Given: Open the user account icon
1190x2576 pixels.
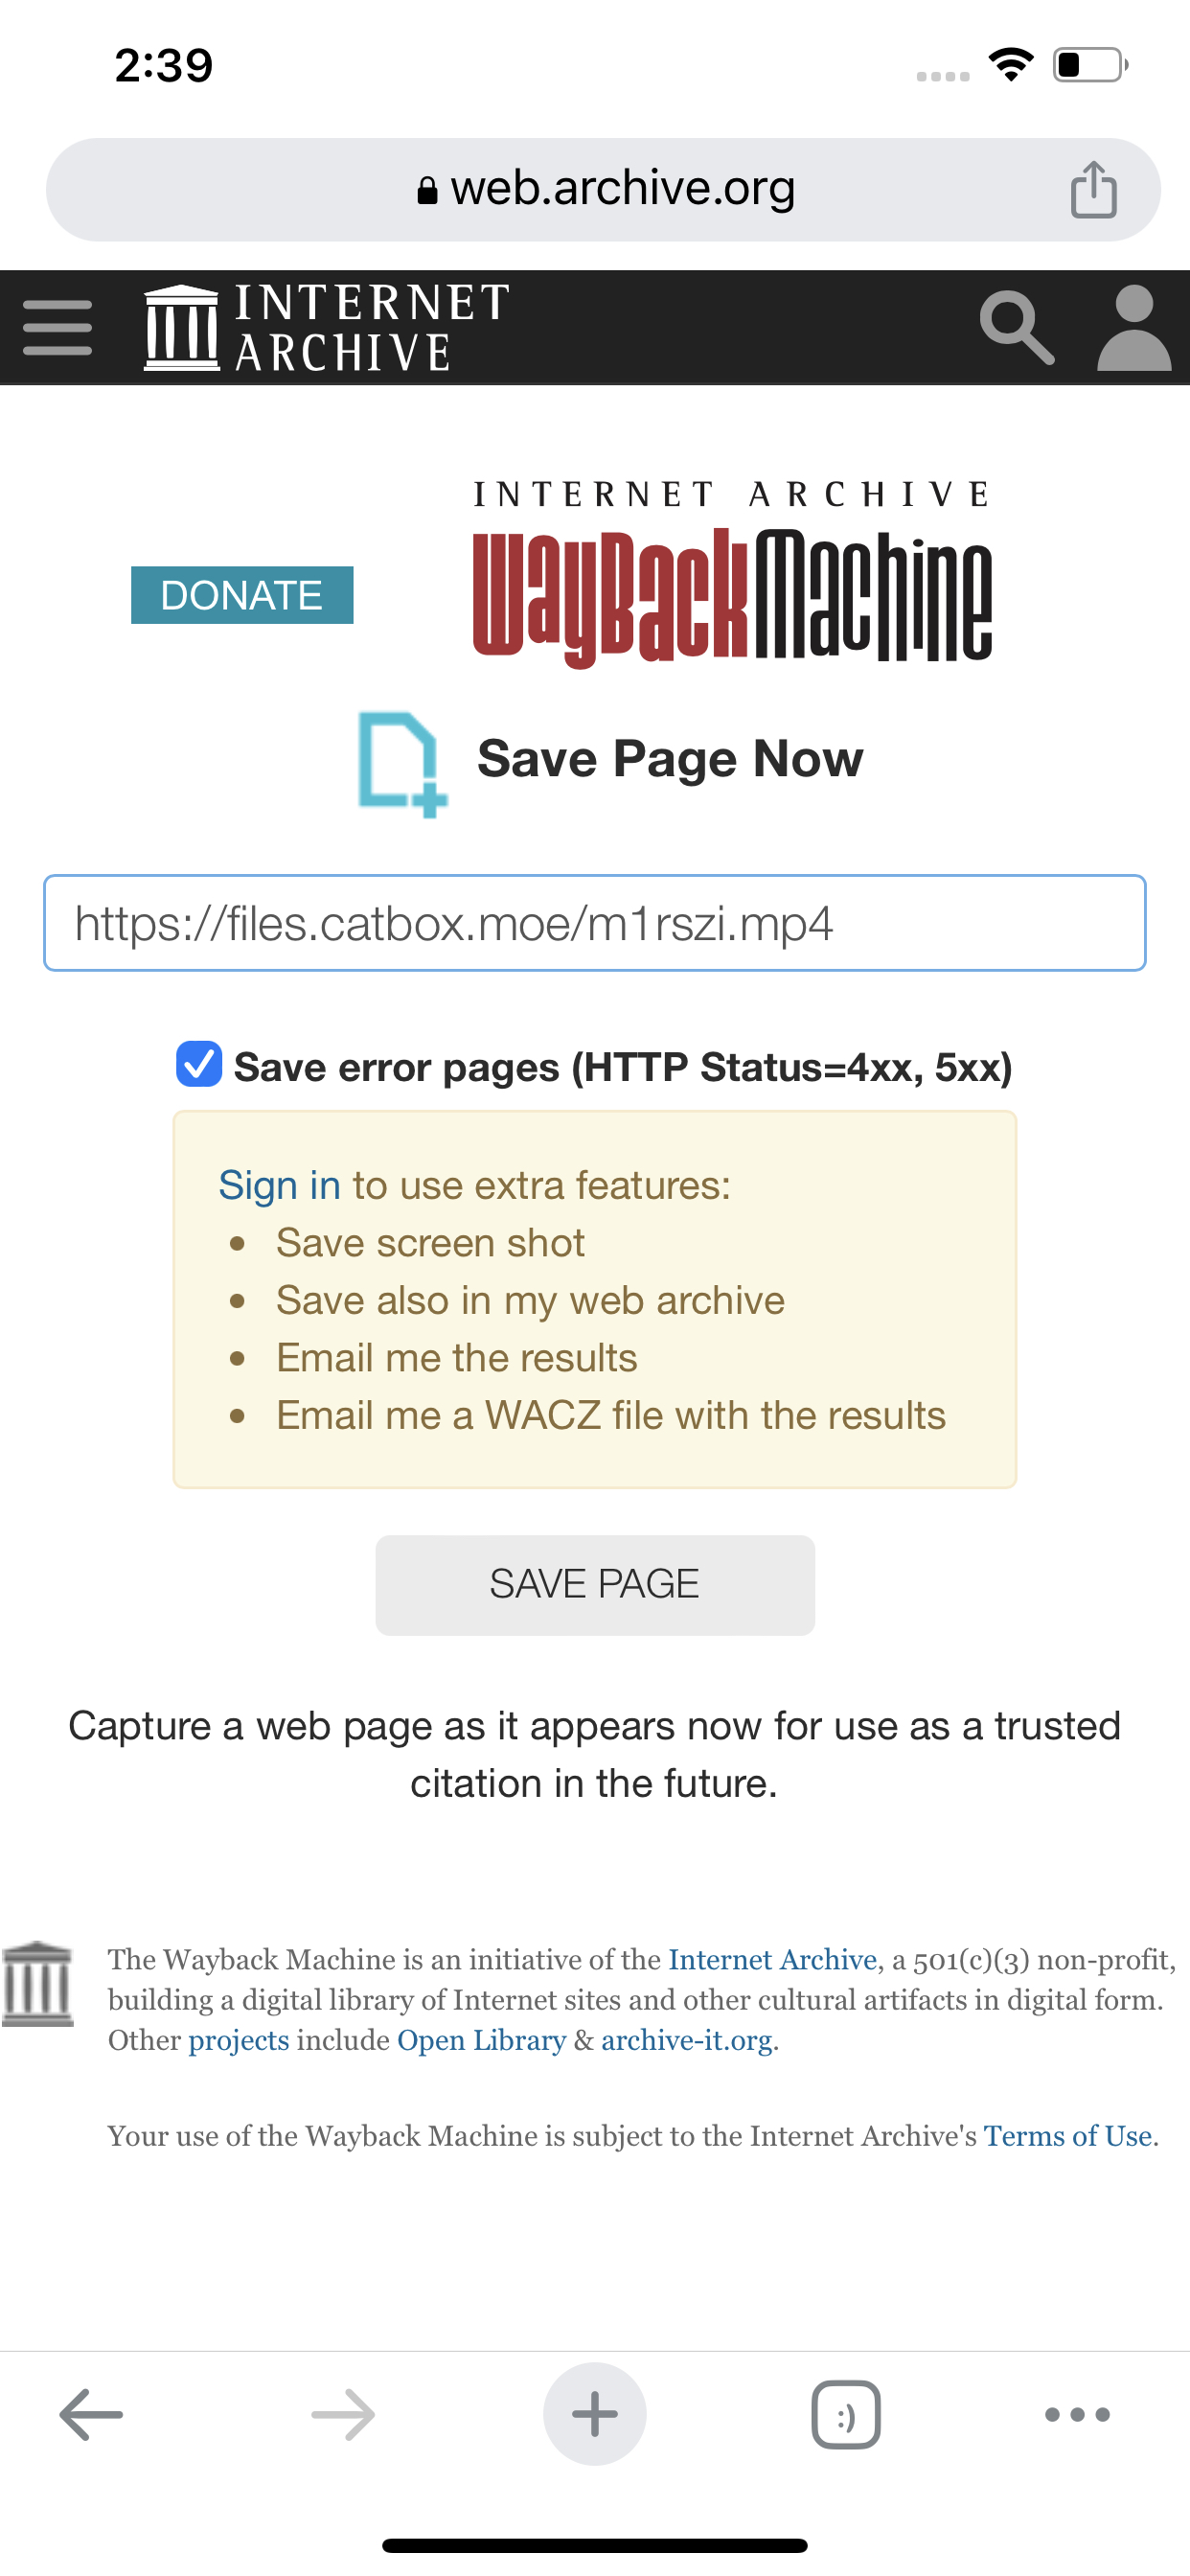Looking at the screenshot, I should click(x=1134, y=328).
